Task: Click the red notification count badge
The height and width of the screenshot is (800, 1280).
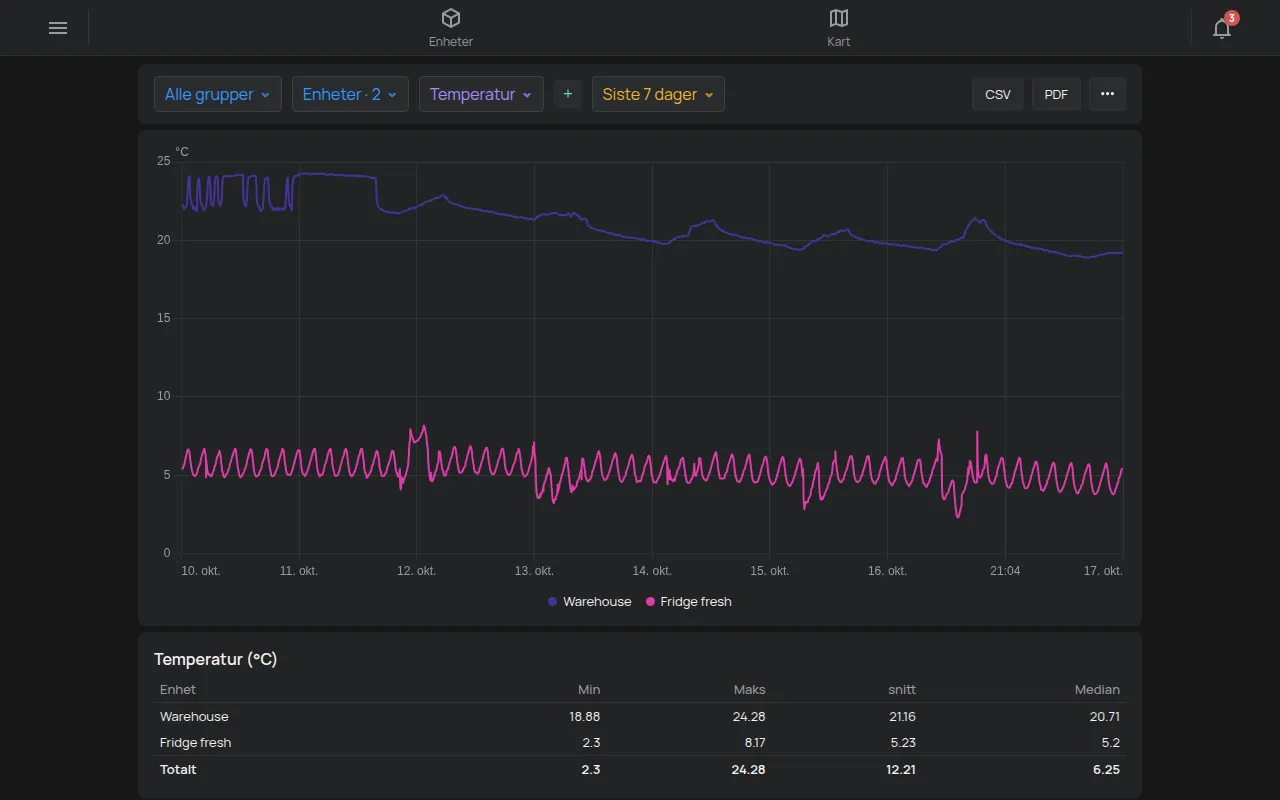Action: 1232,18
